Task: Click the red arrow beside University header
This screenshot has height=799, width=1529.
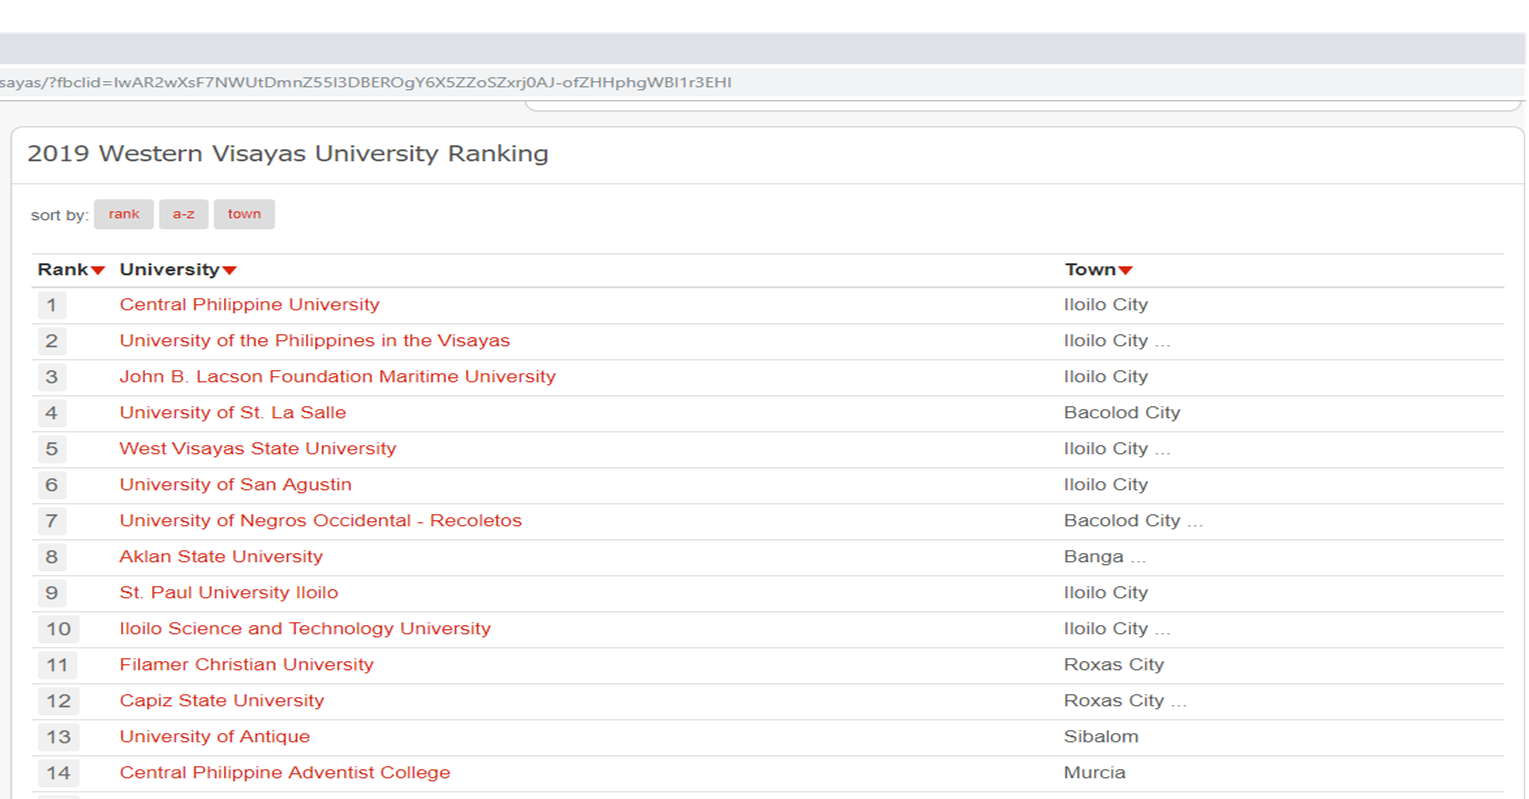Action: coord(230,270)
